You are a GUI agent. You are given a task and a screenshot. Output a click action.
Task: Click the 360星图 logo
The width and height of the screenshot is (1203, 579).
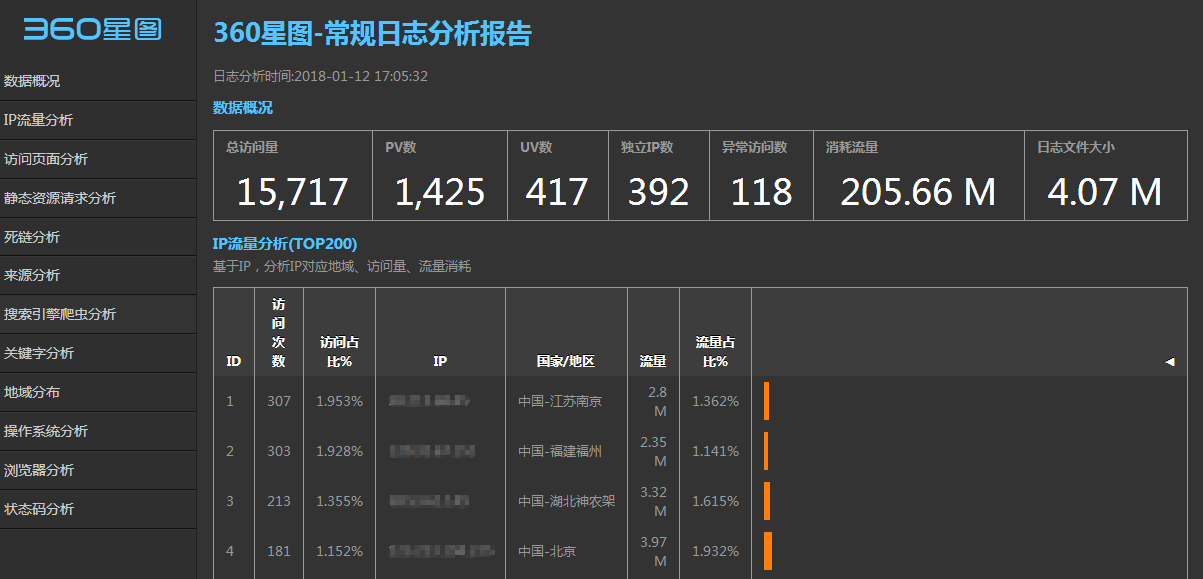(92, 30)
